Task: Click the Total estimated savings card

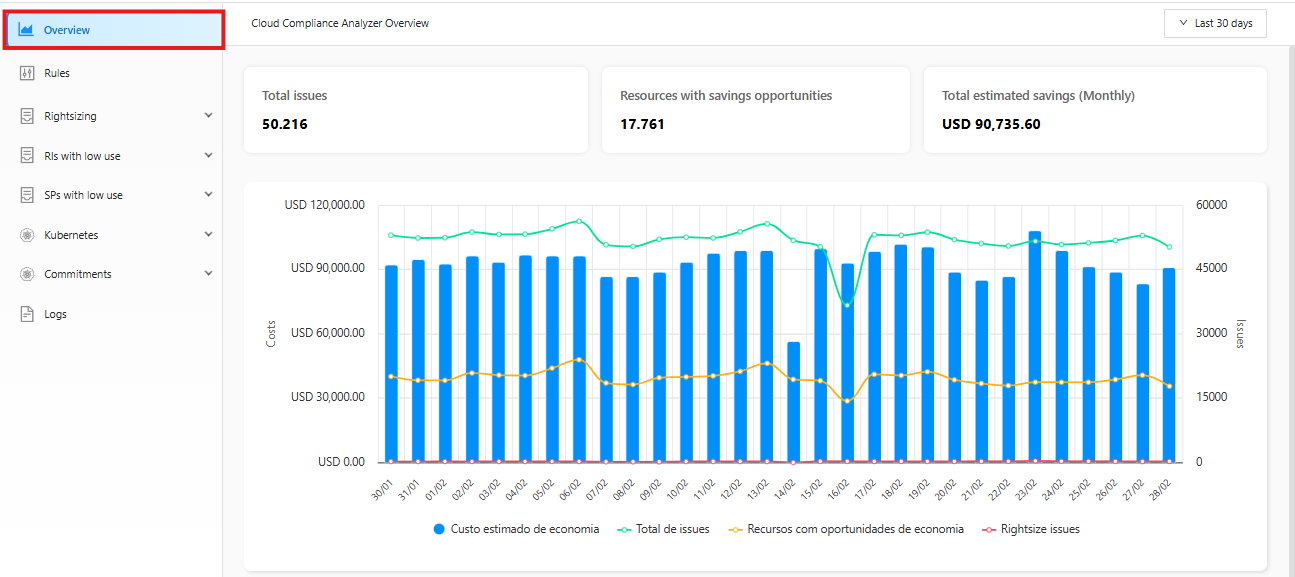Action: [x=1094, y=110]
